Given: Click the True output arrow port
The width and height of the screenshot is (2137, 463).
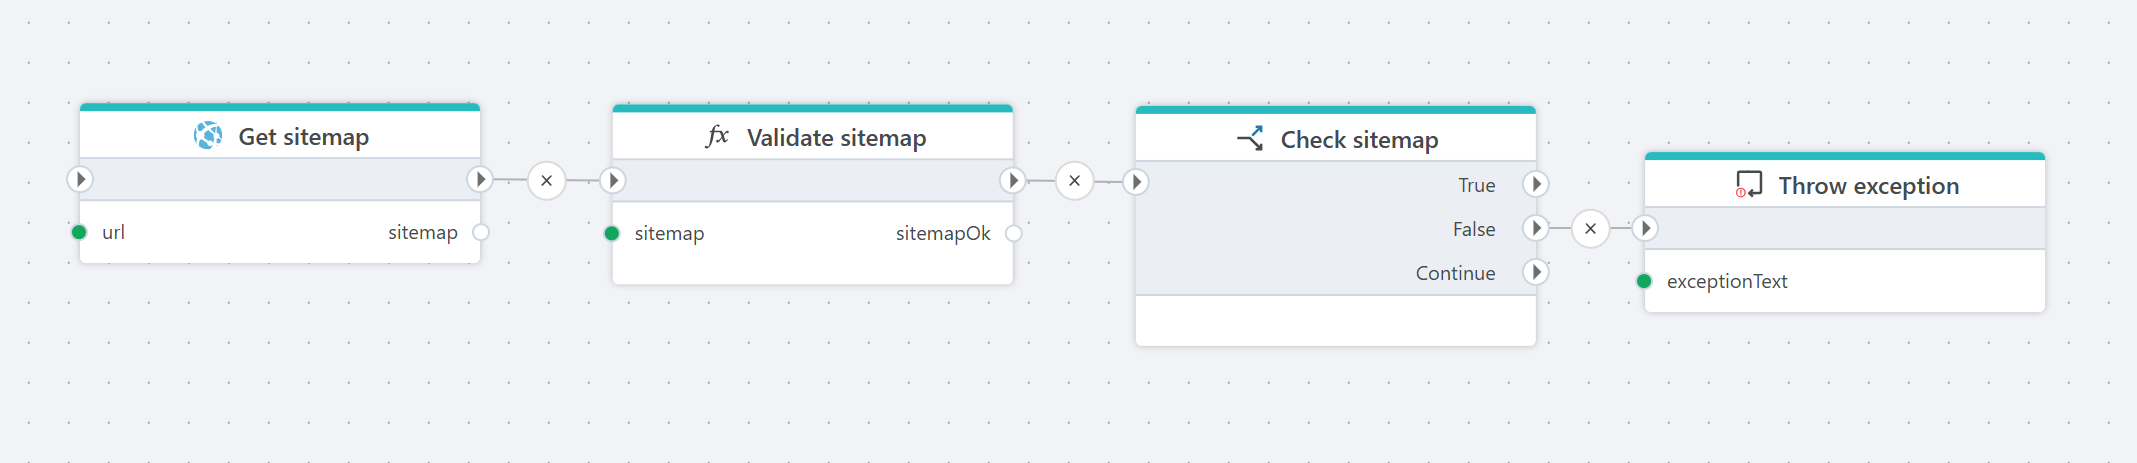Looking at the screenshot, I should [1536, 184].
